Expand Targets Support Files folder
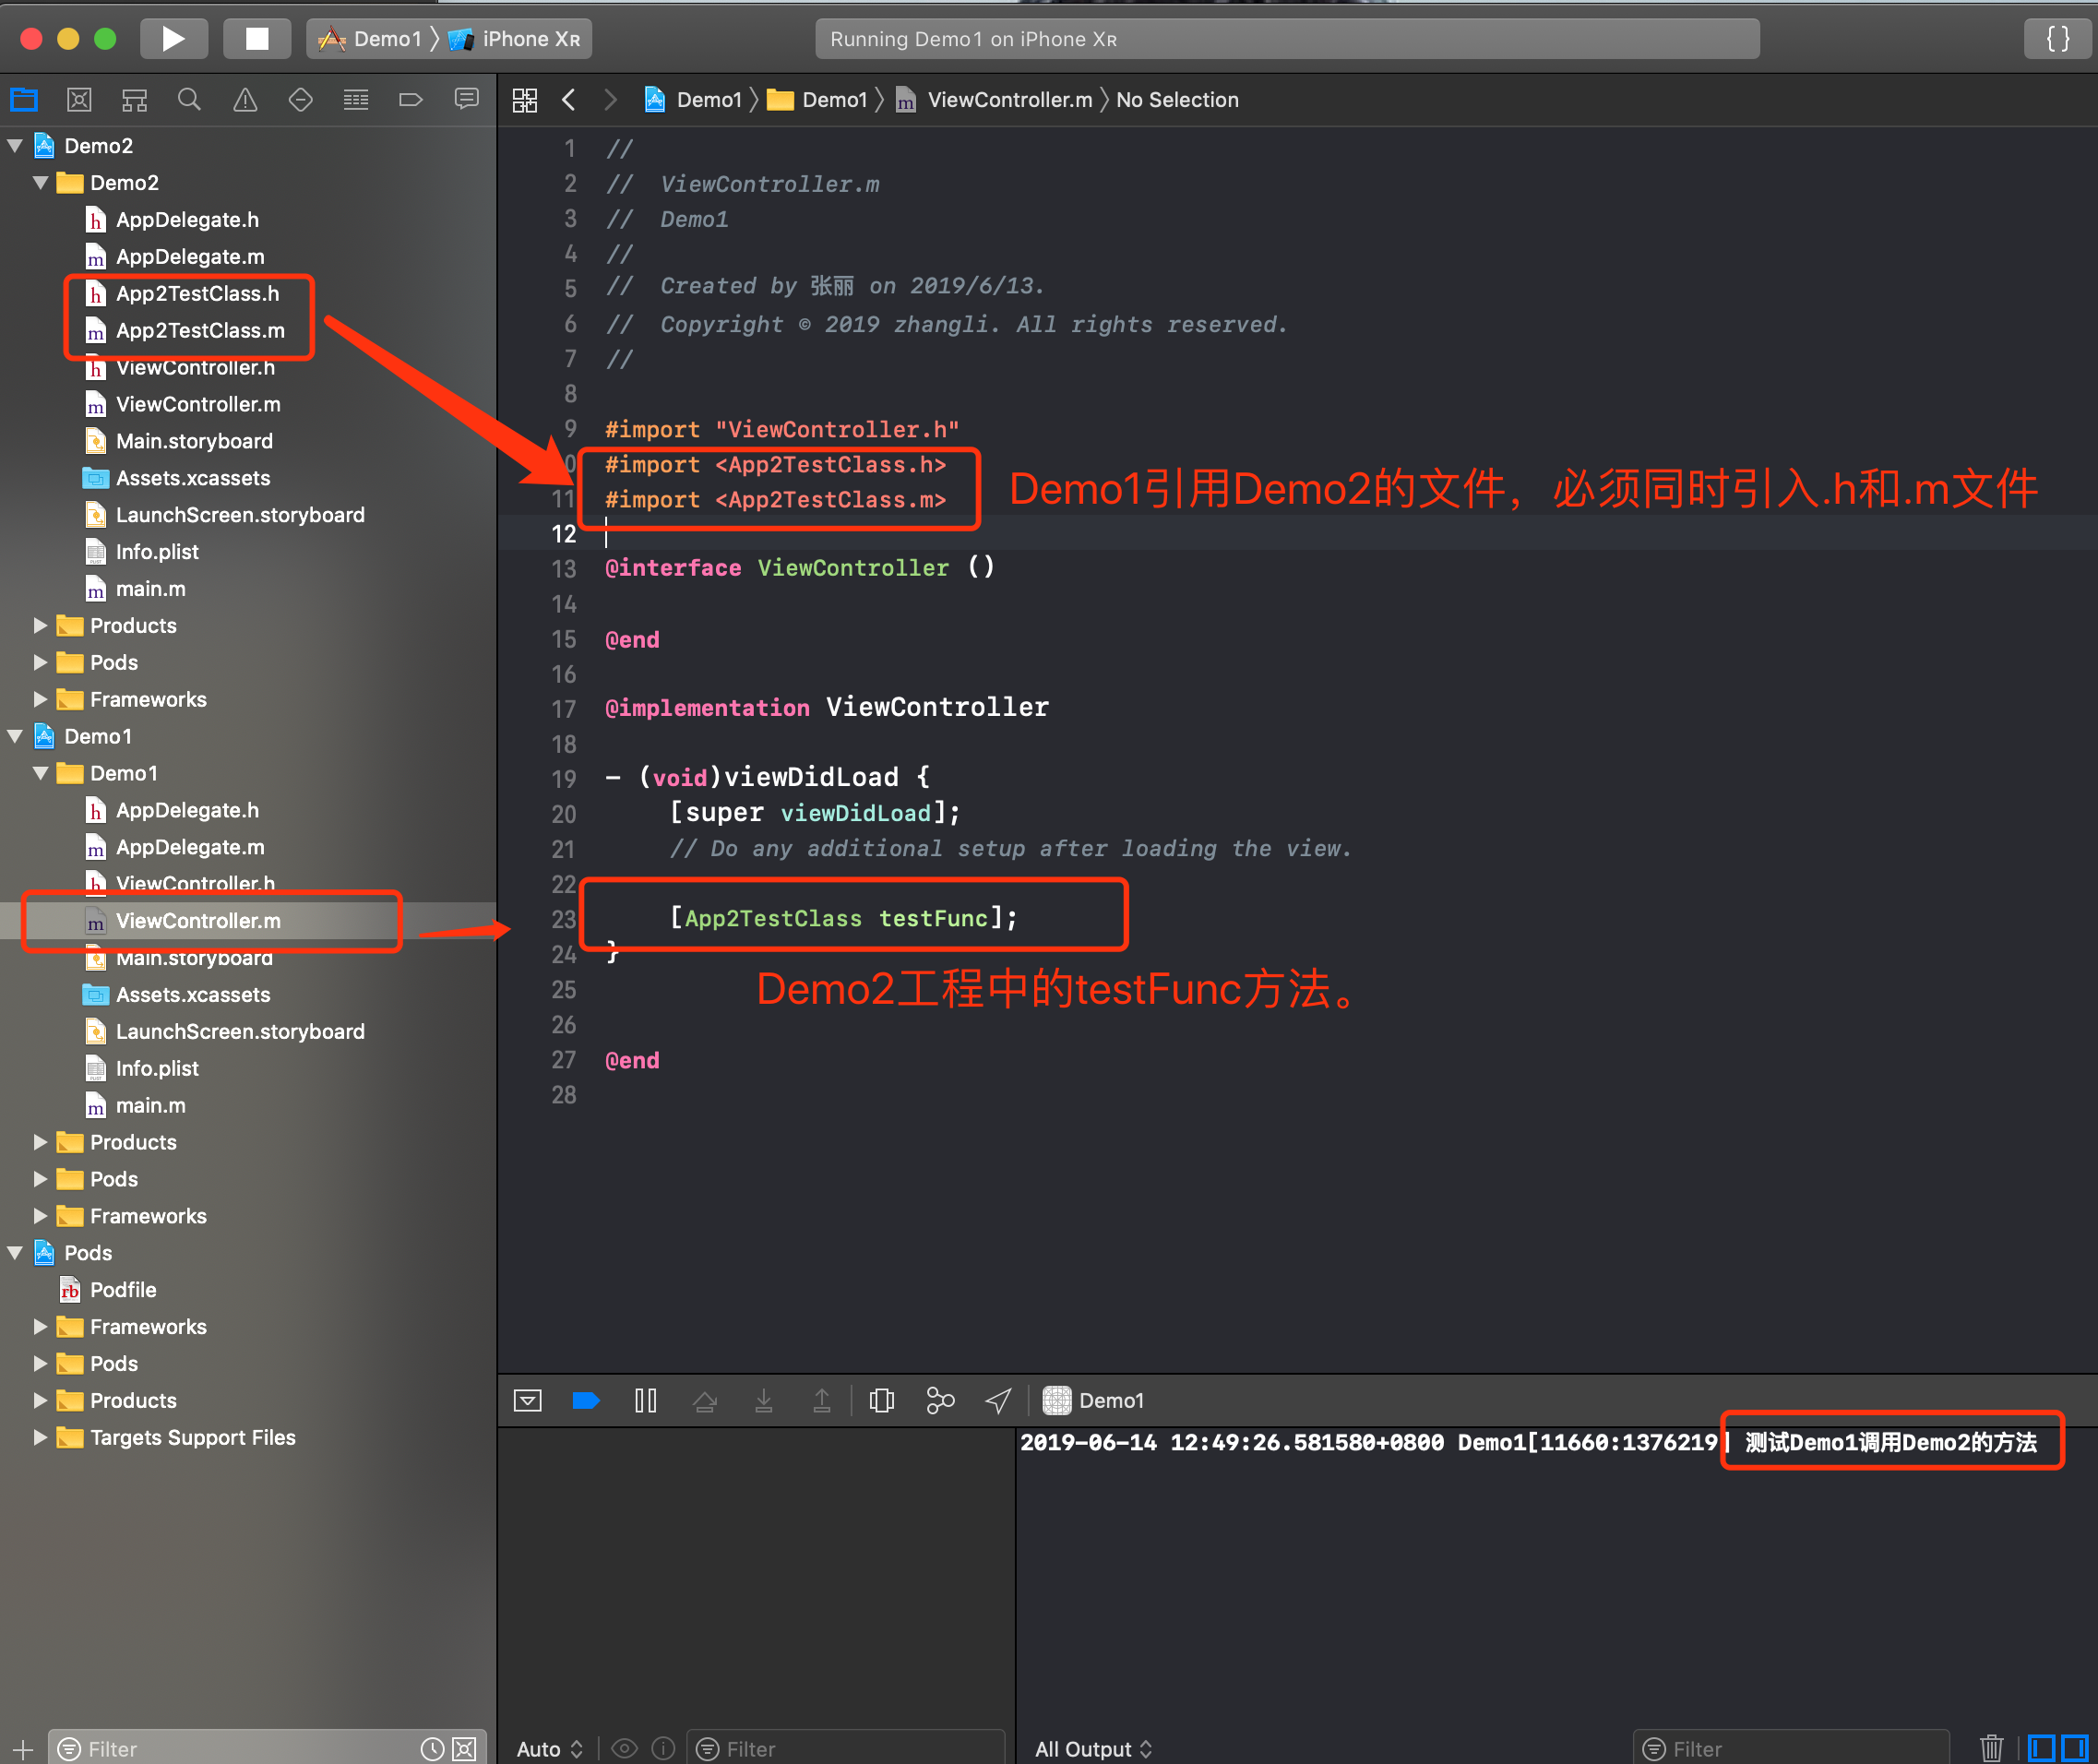 coord(41,1438)
